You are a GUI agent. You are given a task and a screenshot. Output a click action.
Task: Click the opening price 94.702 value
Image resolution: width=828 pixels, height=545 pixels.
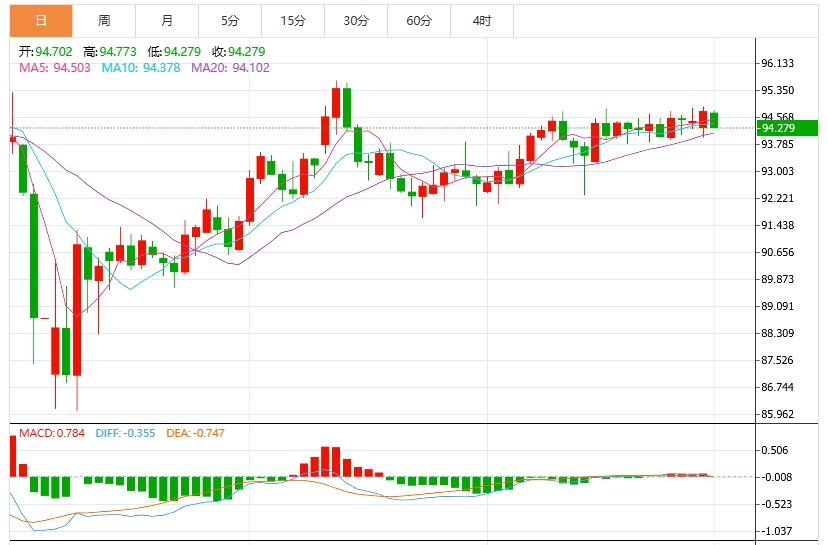coord(54,52)
